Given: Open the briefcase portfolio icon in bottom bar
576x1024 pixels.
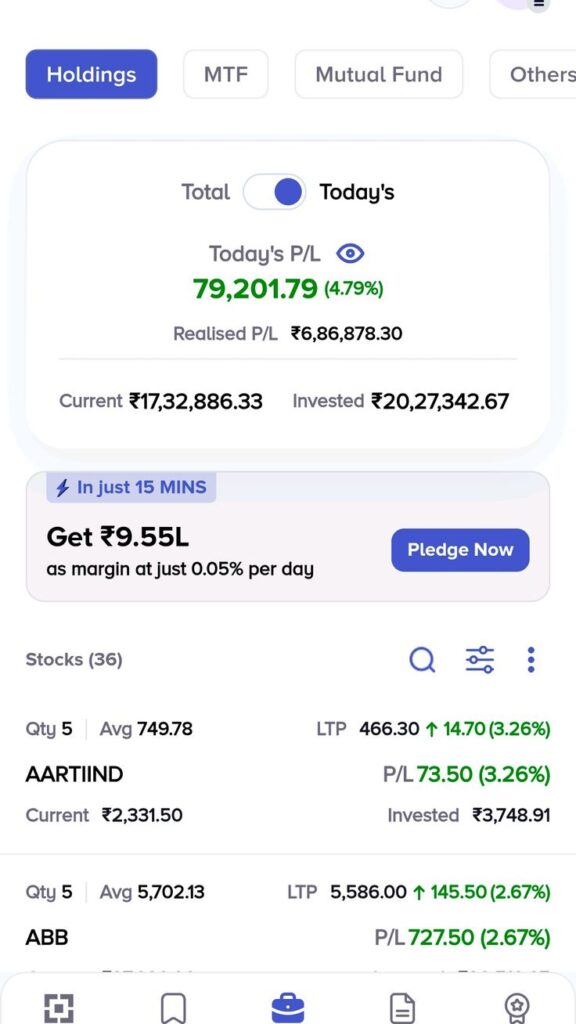Looking at the screenshot, I should tap(287, 1008).
